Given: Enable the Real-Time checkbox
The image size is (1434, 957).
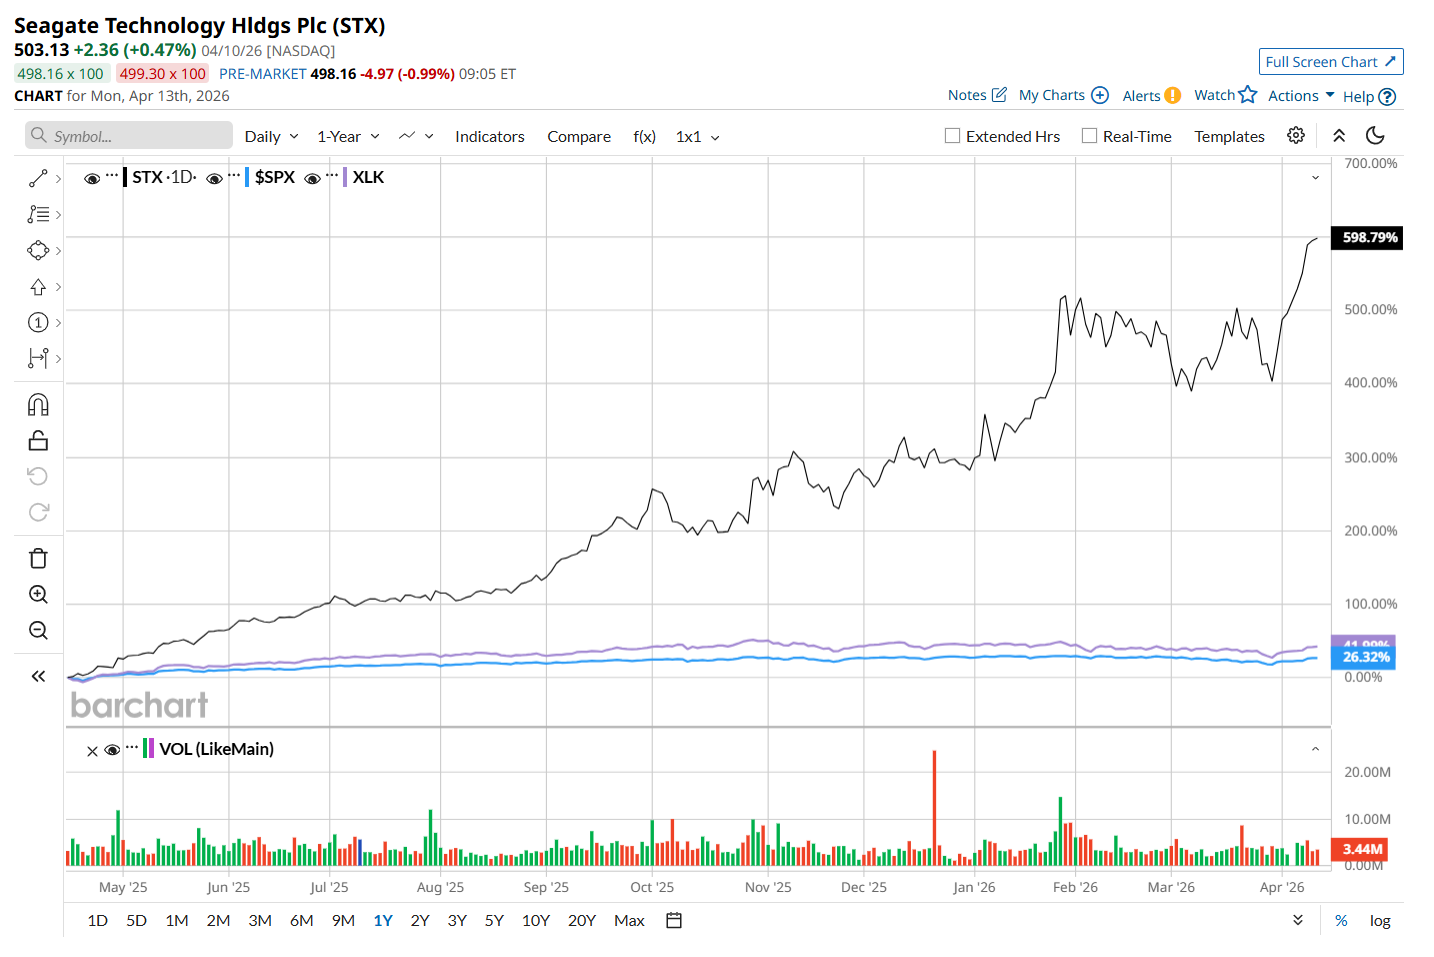Looking at the screenshot, I should 1089,136.
